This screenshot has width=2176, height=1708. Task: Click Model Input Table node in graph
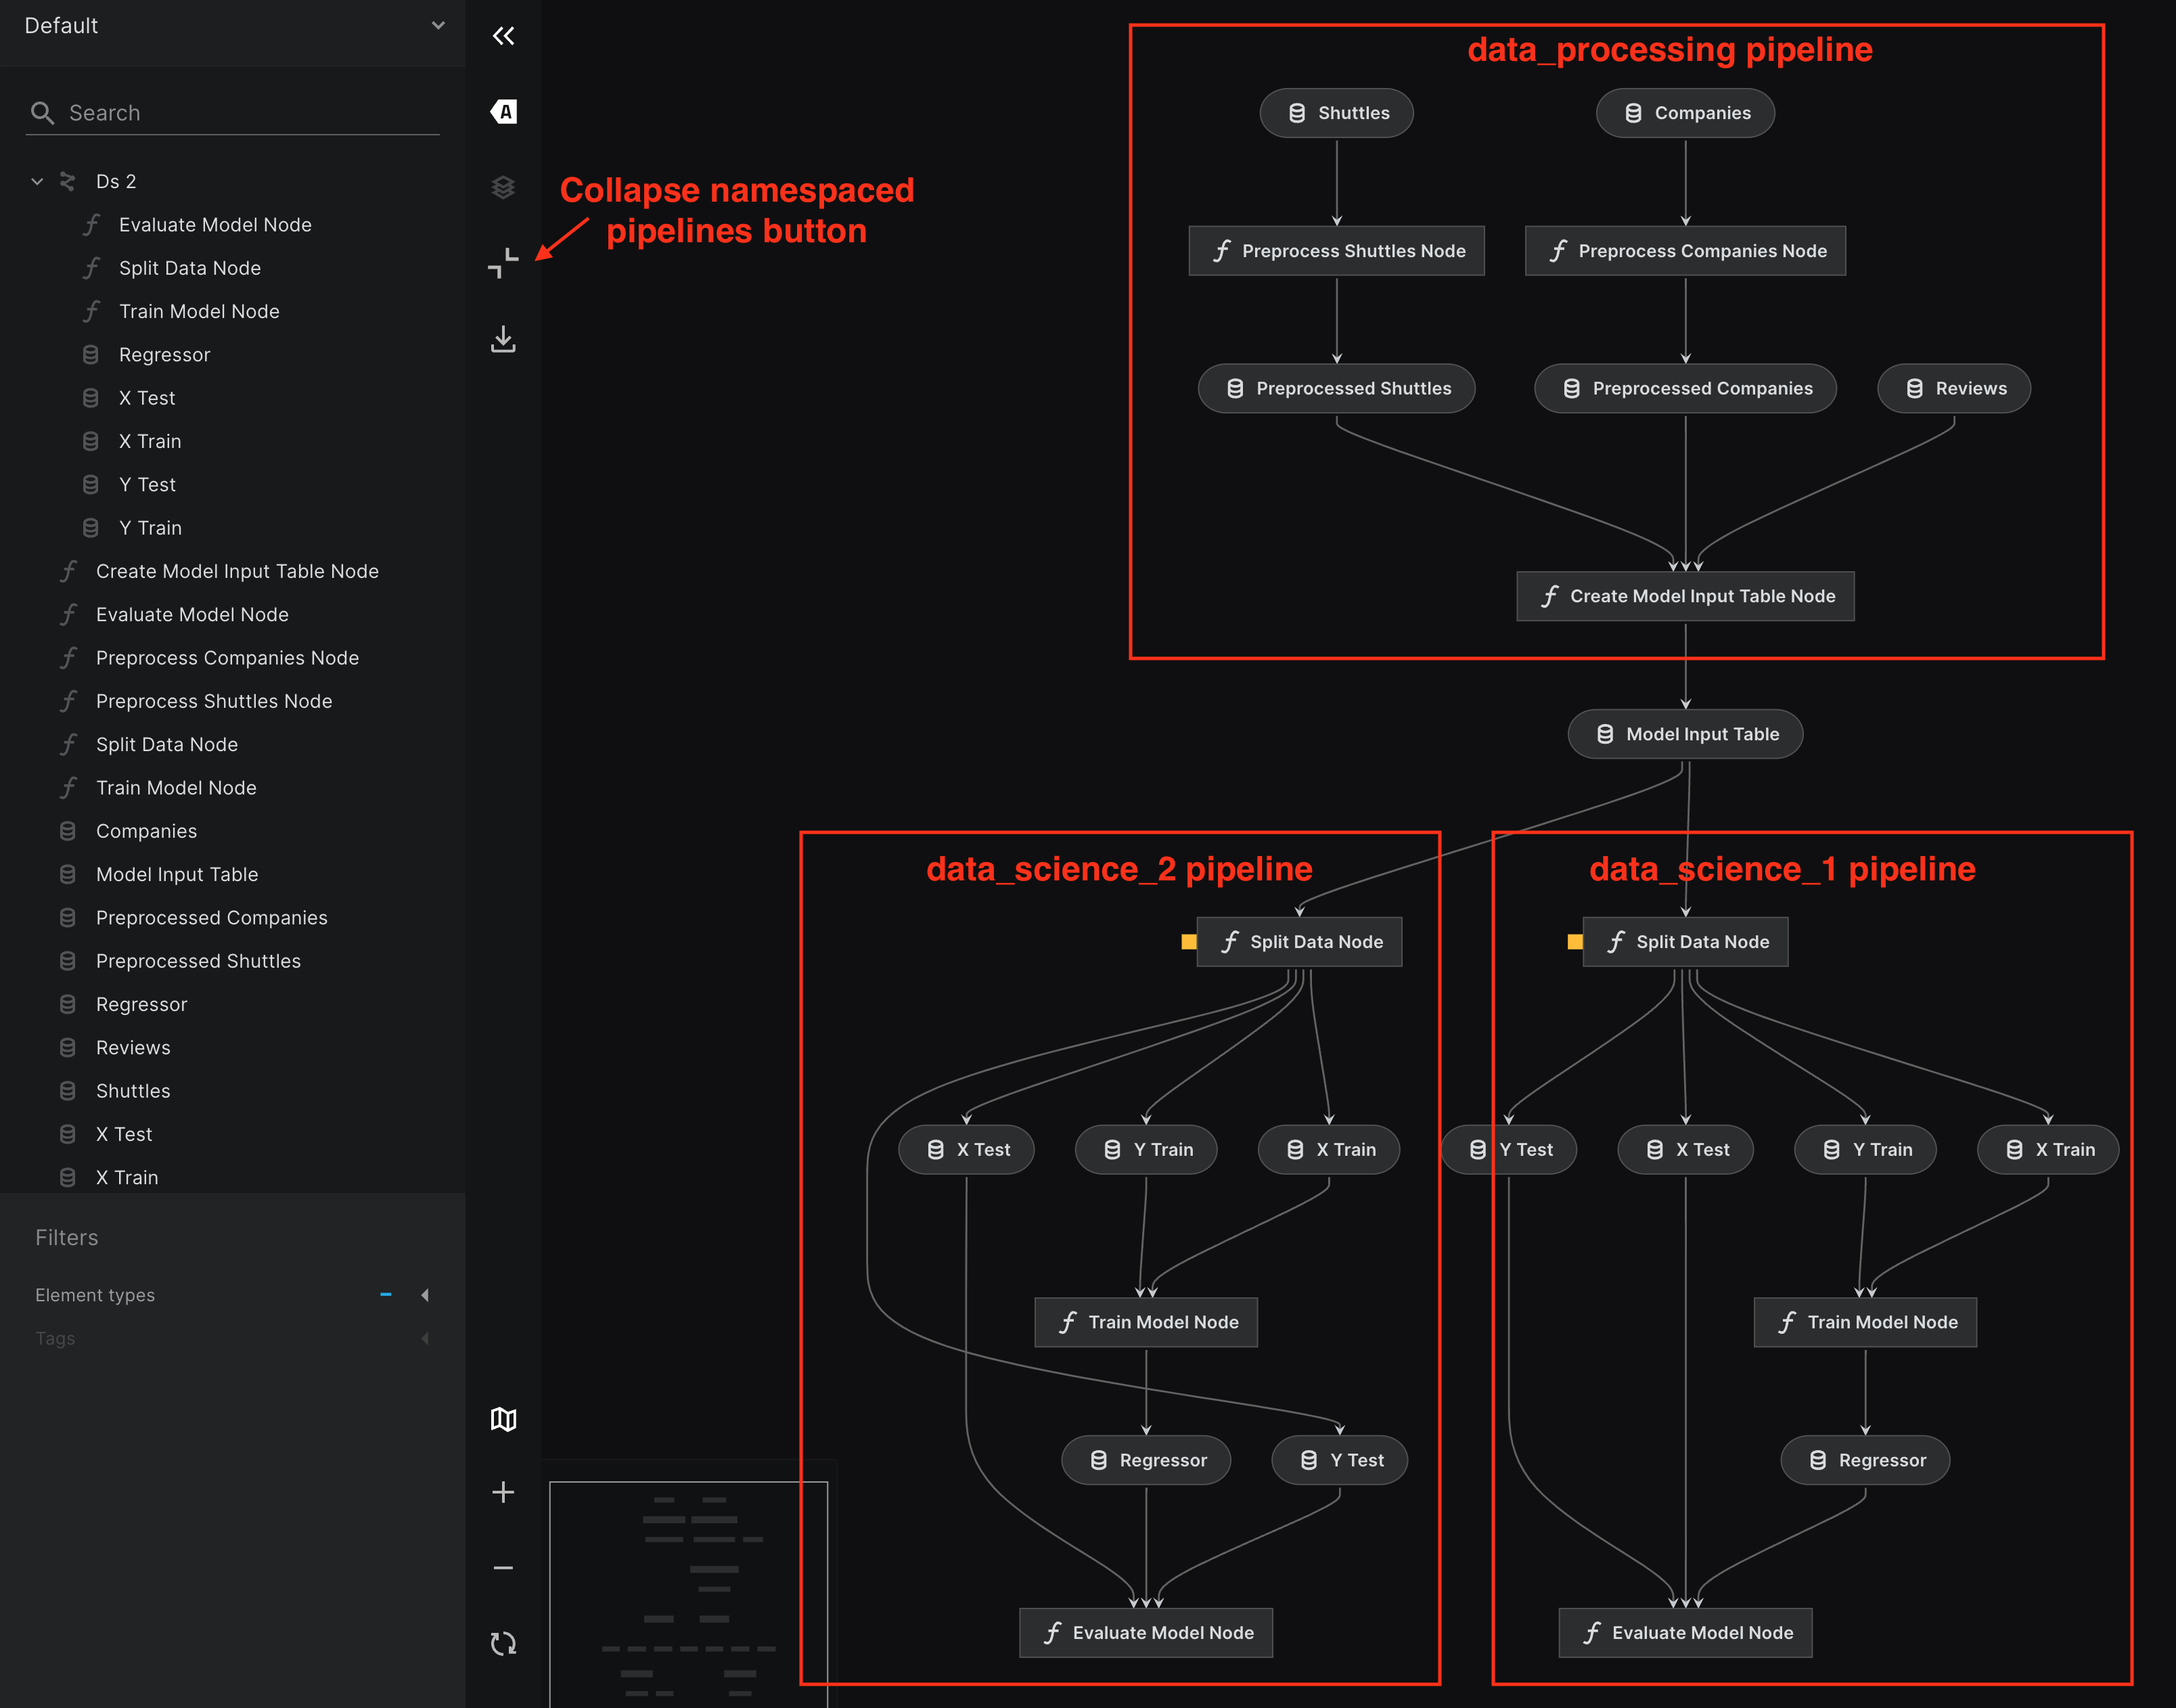click(1685, 734)
